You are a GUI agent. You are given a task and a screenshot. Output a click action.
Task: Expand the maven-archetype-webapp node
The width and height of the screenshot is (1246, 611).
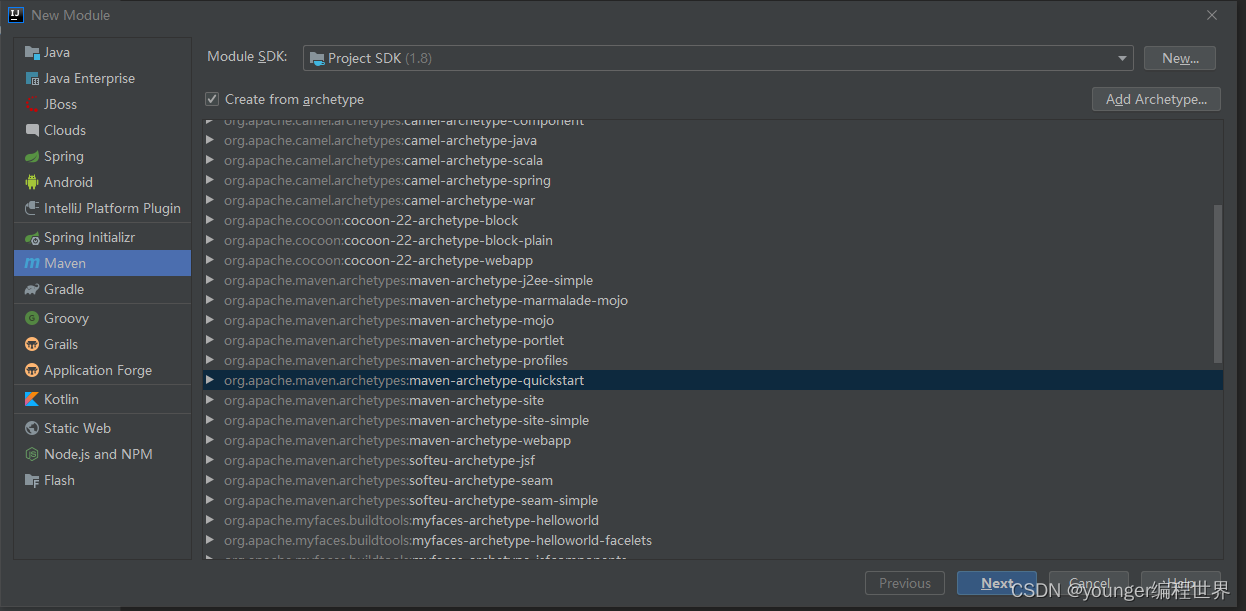click(210, 440)
